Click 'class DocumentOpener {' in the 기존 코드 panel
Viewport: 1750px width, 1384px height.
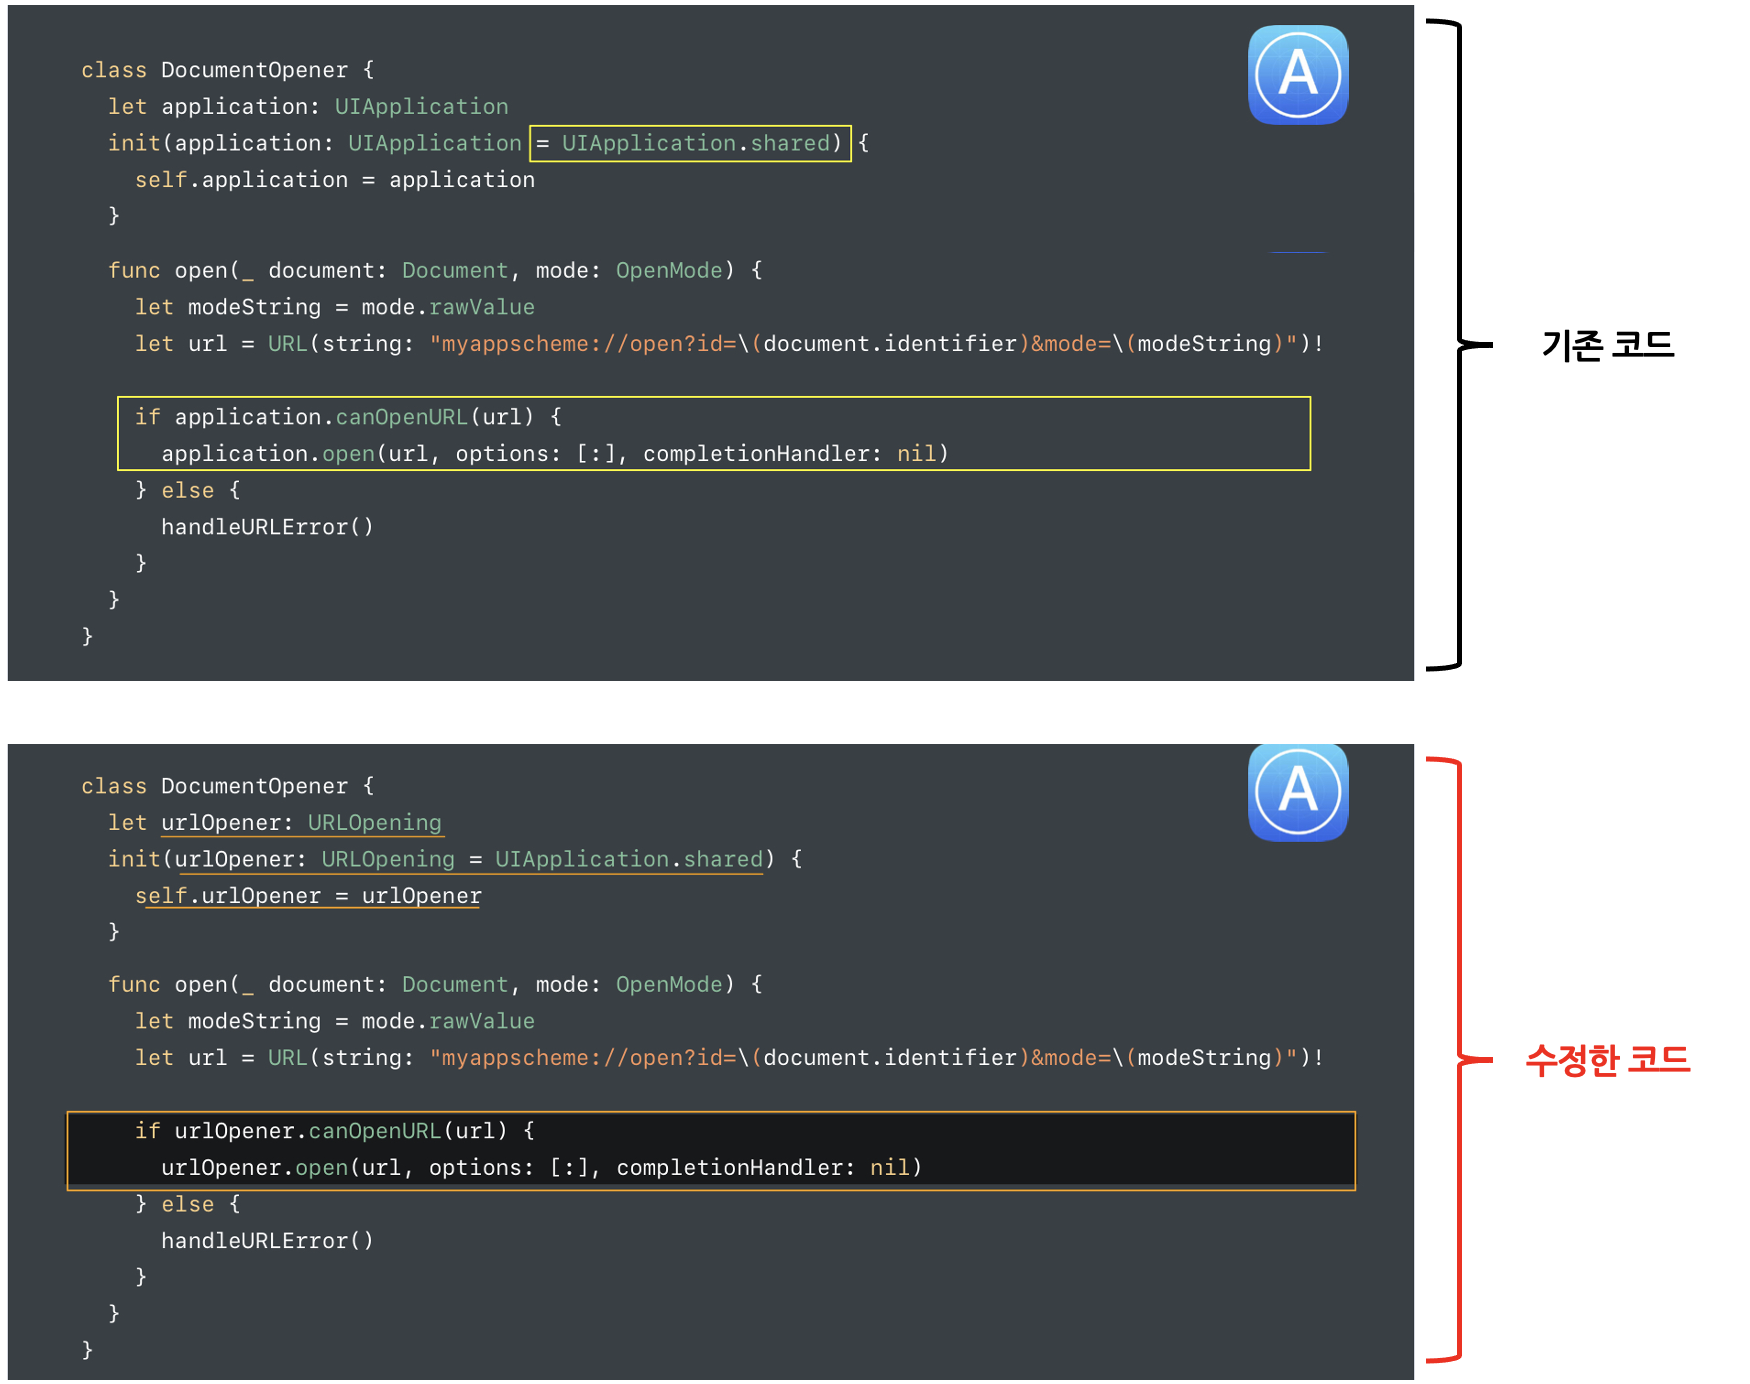228,70
